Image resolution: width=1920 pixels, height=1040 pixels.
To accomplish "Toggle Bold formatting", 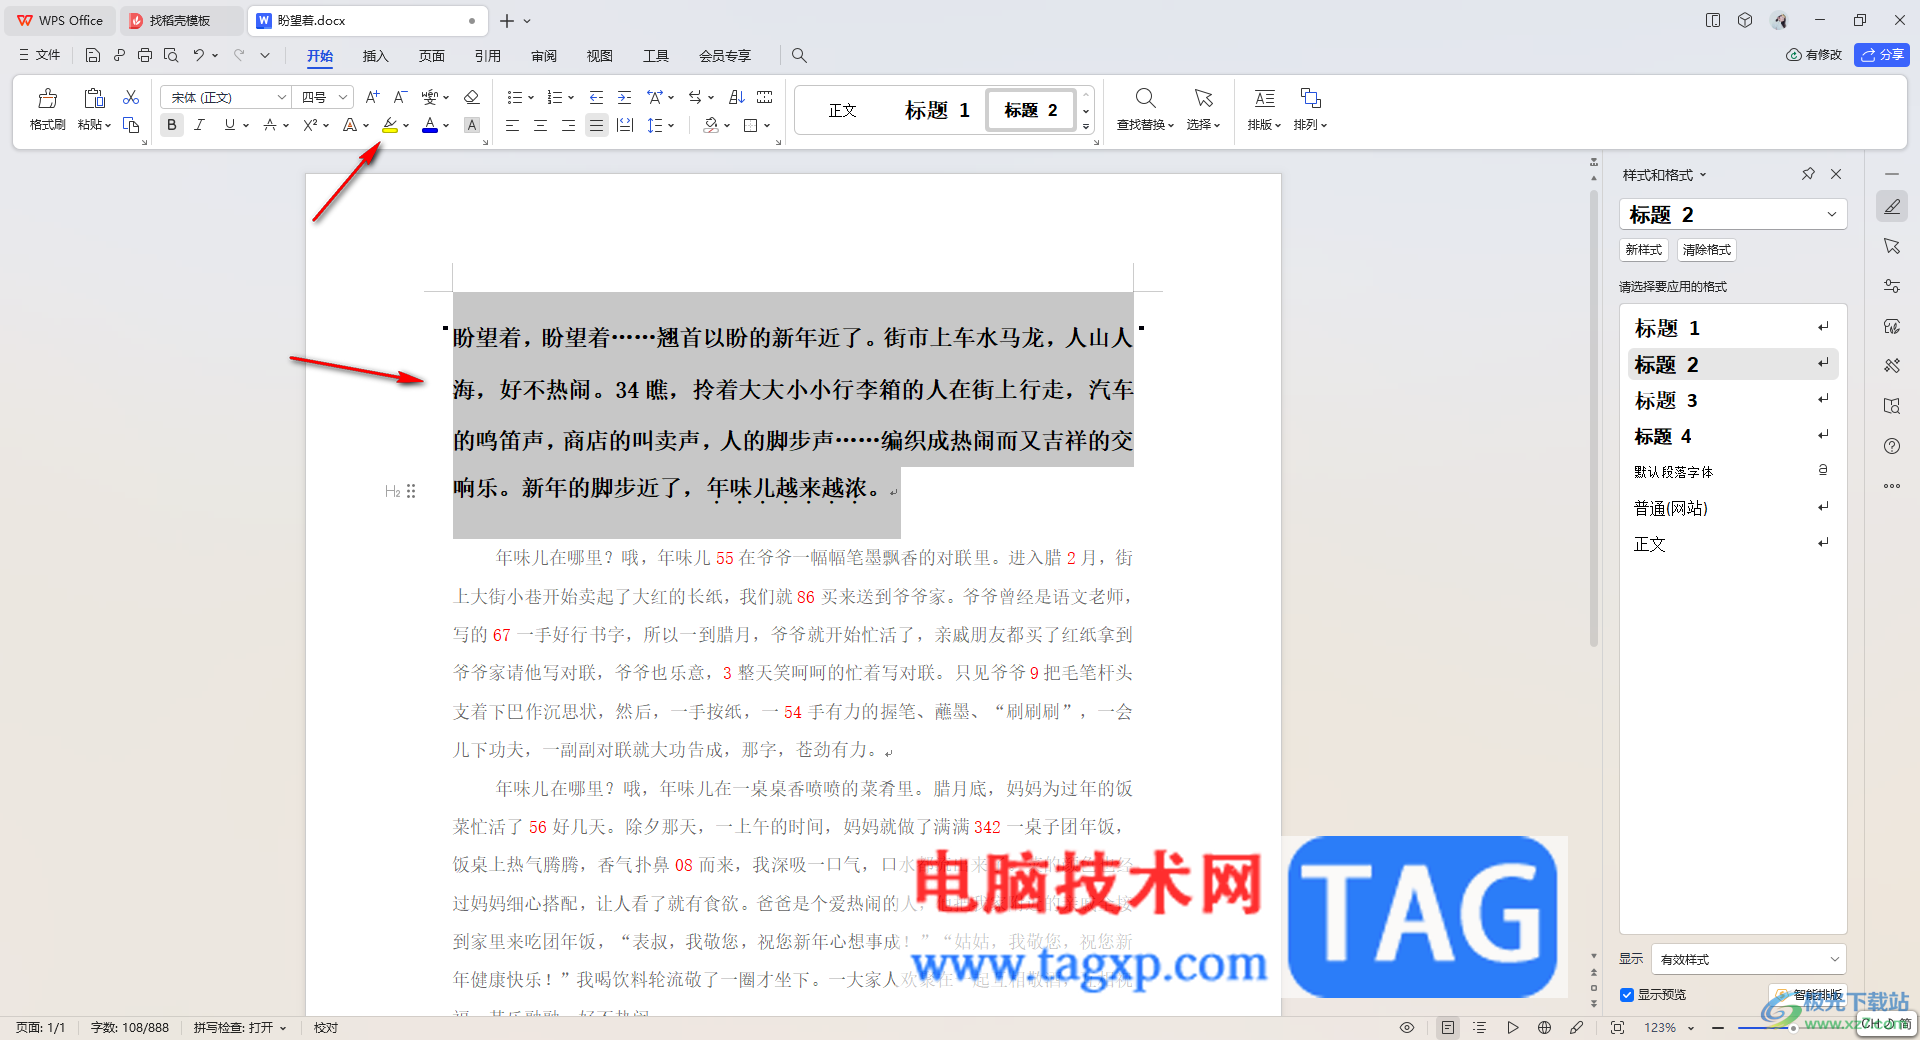I will pos(172,125).
